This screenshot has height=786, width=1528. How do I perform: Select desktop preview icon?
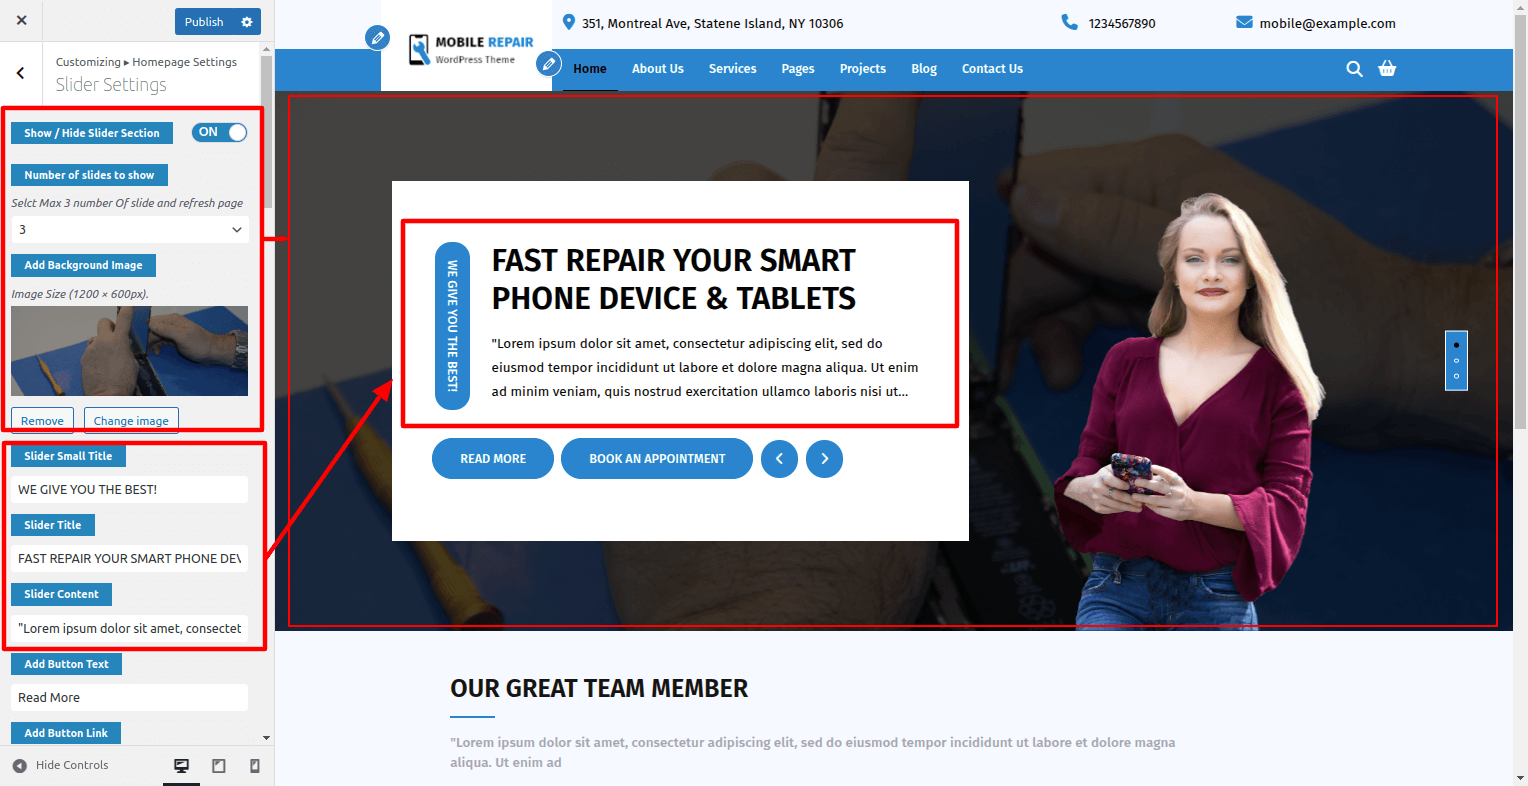[x=182, y=766]
